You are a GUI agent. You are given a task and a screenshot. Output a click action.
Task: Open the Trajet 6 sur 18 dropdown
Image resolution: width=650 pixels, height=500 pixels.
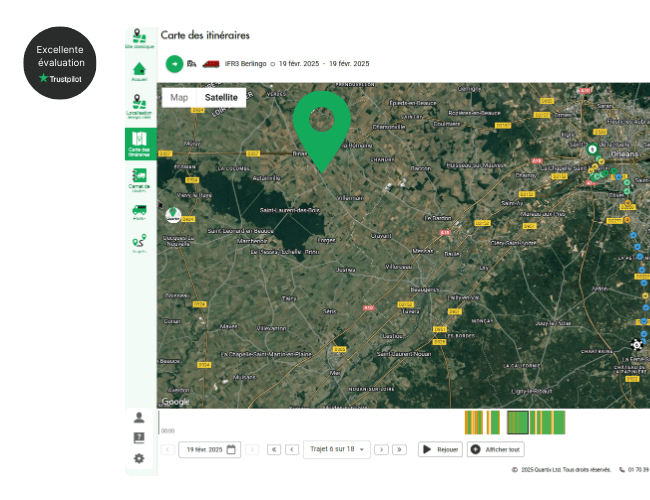337,449
